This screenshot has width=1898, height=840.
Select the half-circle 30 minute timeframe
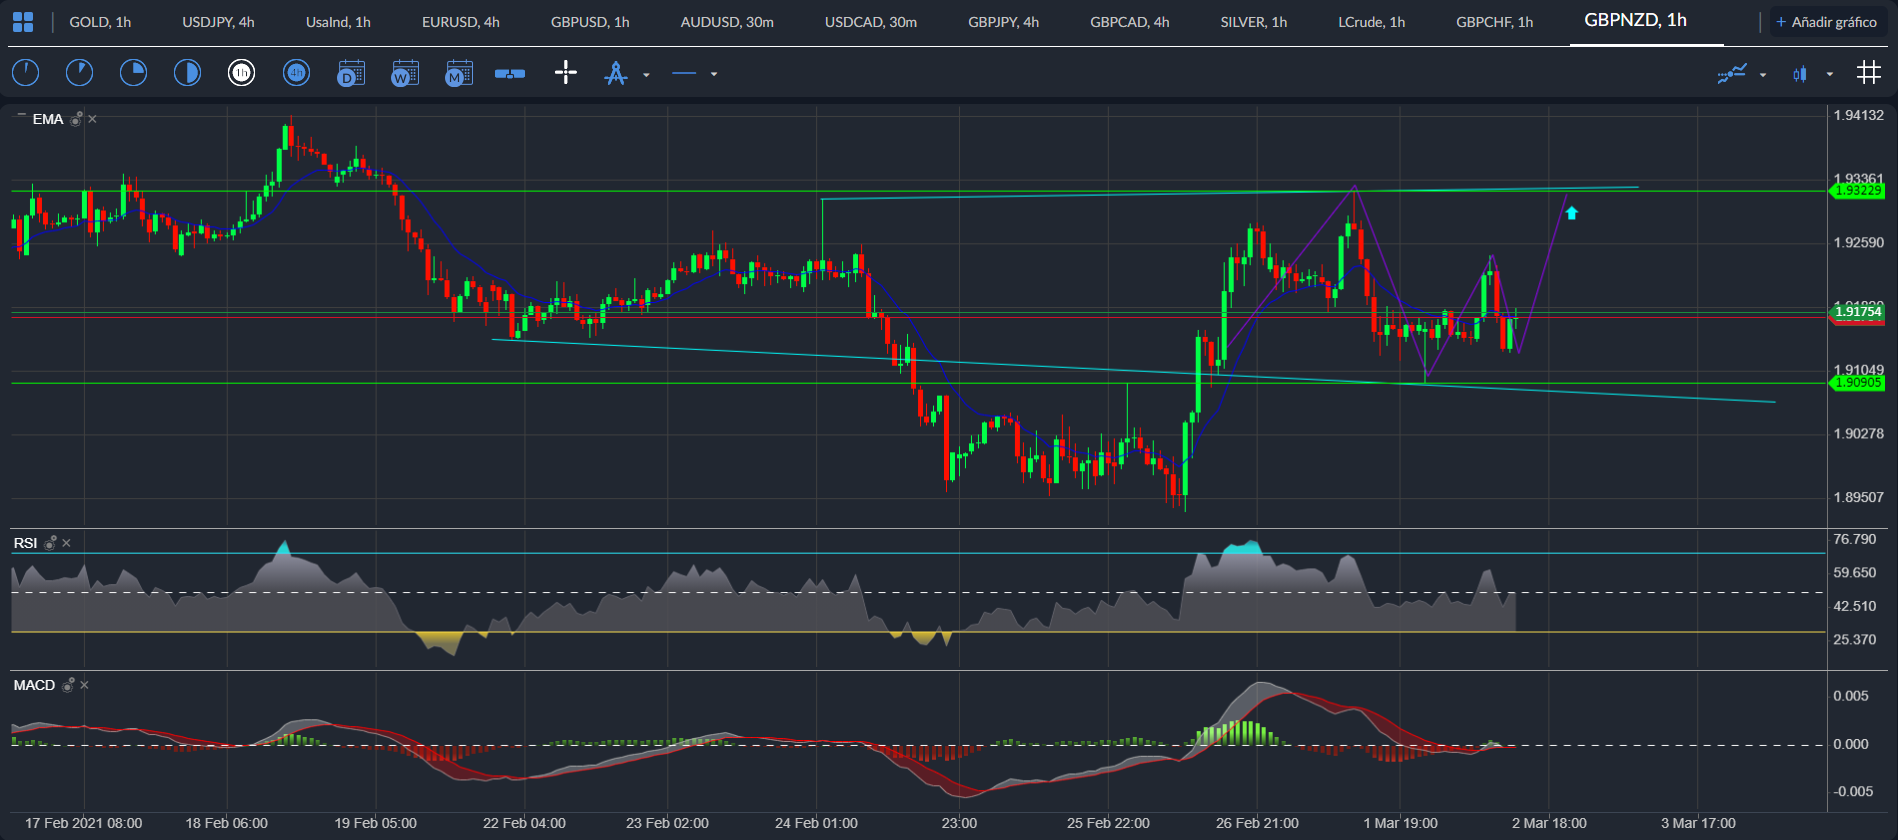(187, 73)
